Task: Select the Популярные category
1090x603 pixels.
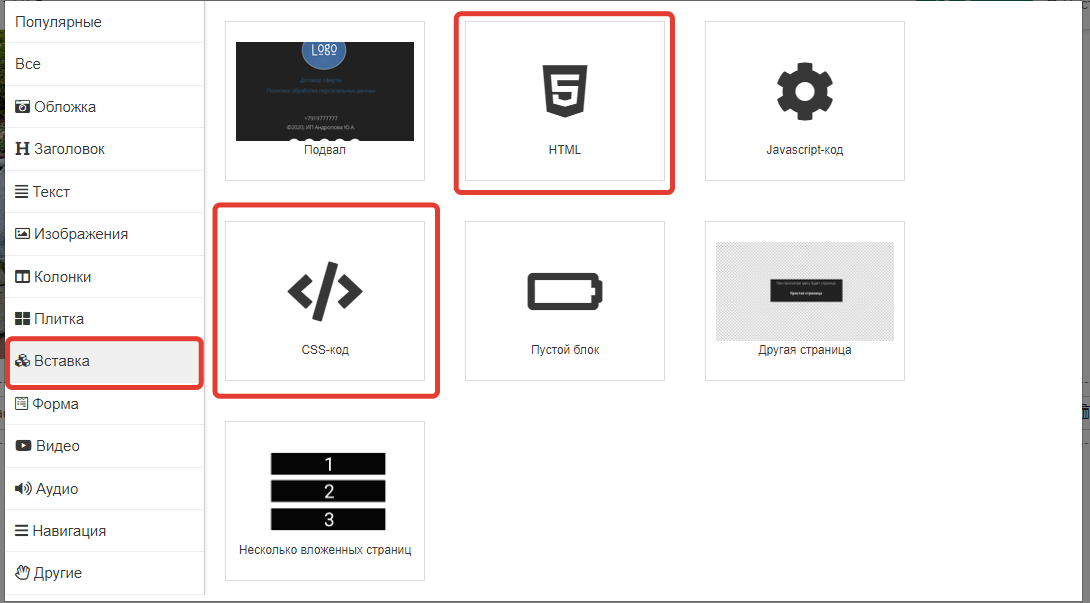Action: pyautogui.click(x=104, y=22)
